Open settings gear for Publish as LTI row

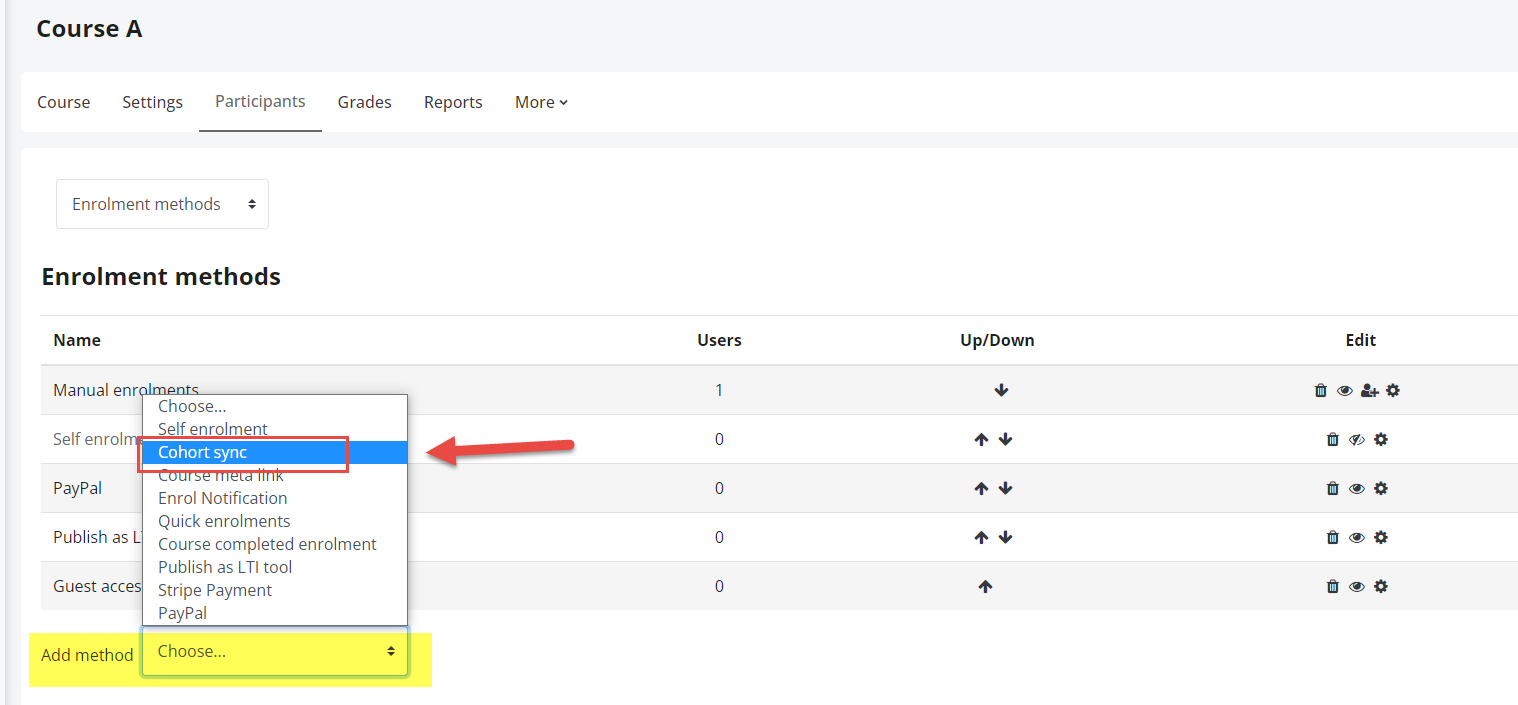[x=1381, y=537]
